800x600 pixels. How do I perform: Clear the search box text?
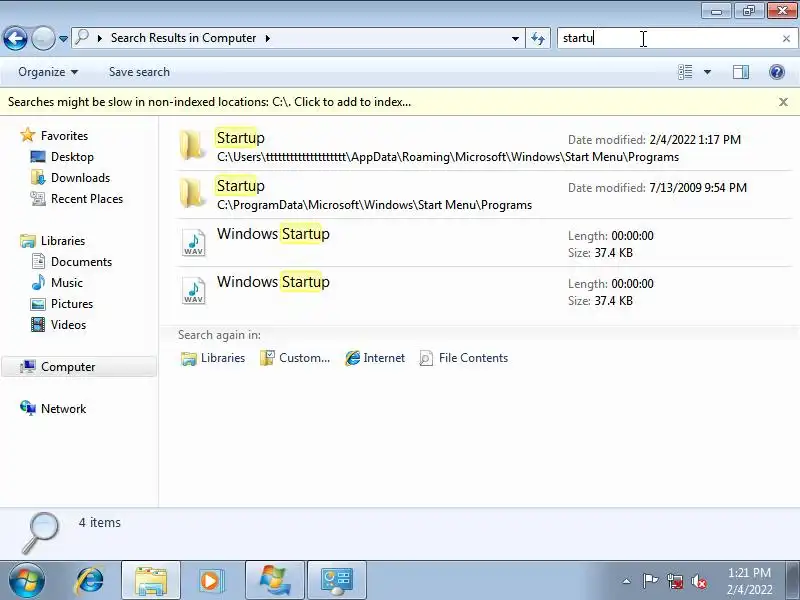click(x=786, y=39)
